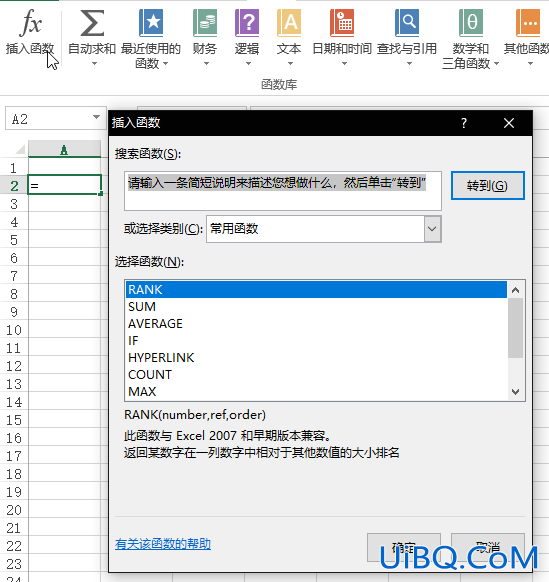549x582 pixels.
Task: Click the search function (搜索函数) text box
Action: (x=283, y=191)
